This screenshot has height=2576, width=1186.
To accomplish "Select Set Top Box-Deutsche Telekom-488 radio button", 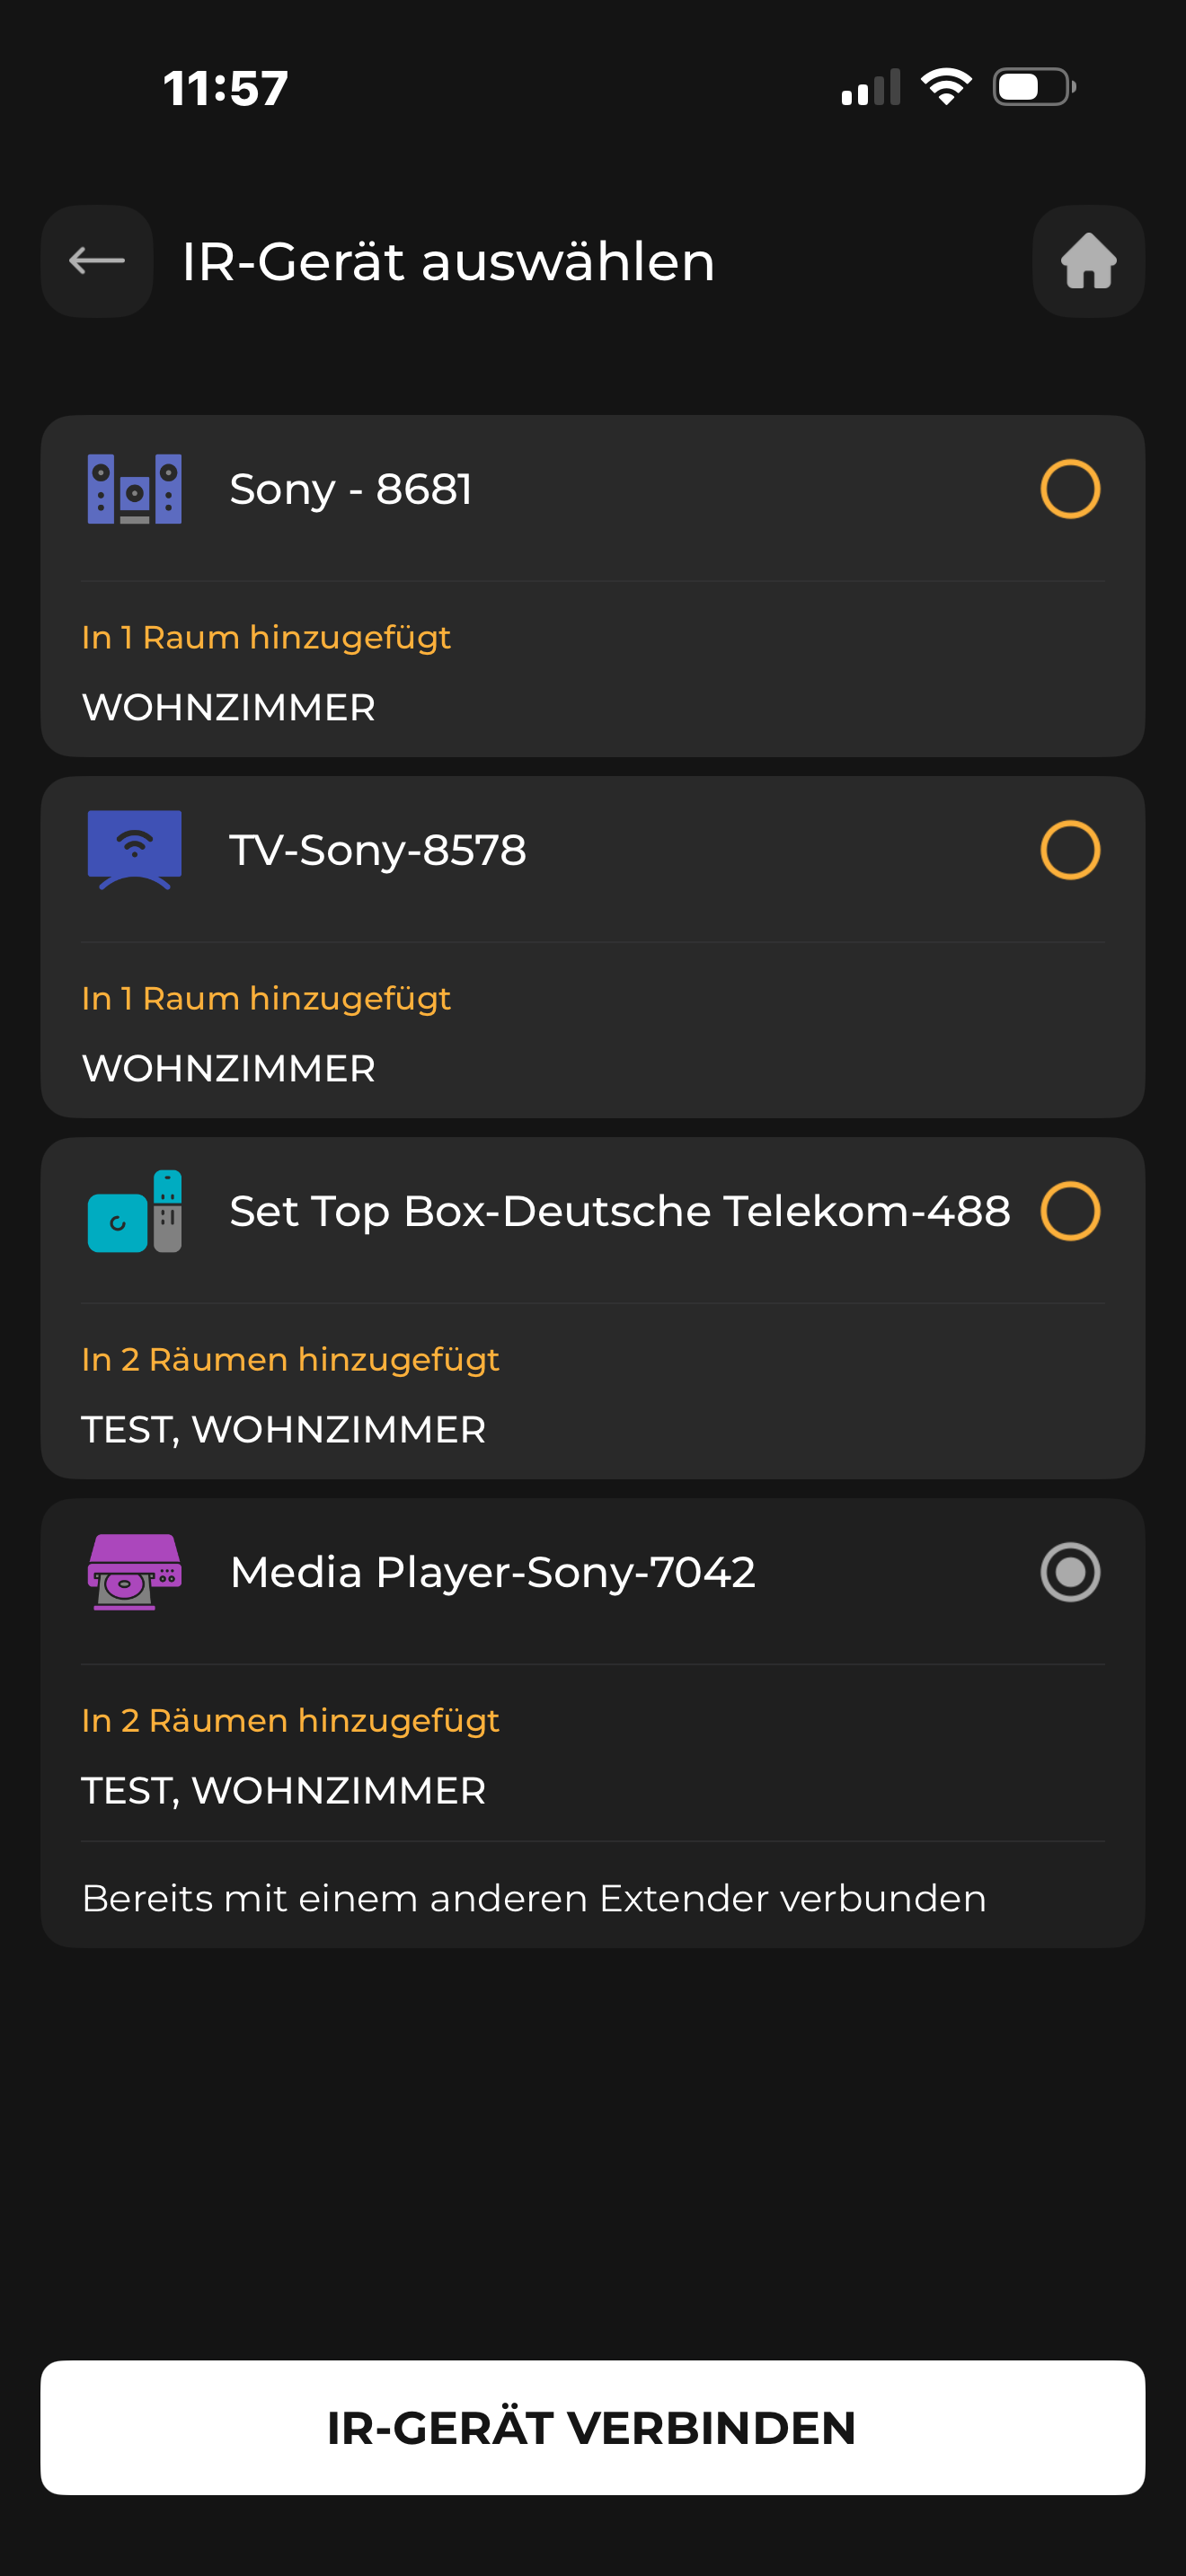I will pyautogui.click(x=1070, y=1211).
